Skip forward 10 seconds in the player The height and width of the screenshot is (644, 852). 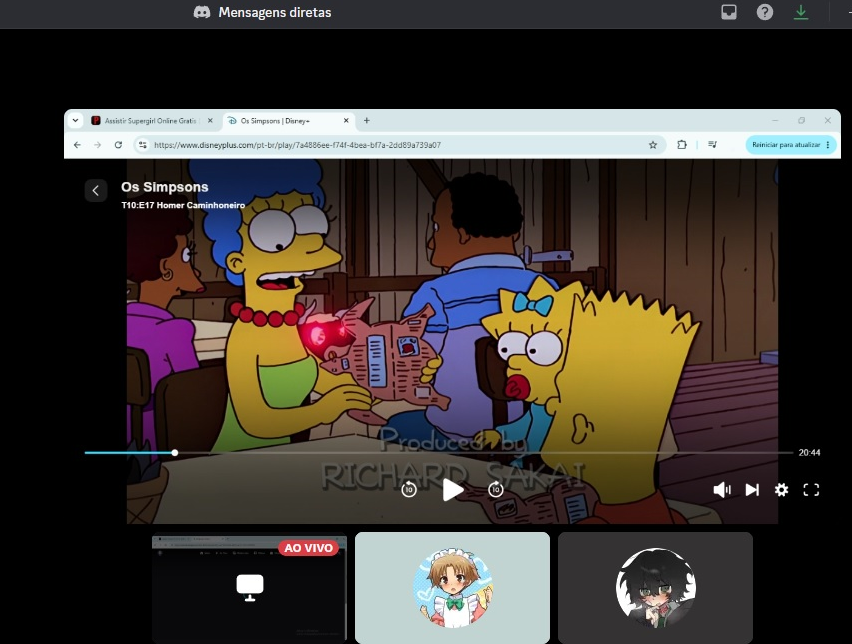tap(496, 490)
